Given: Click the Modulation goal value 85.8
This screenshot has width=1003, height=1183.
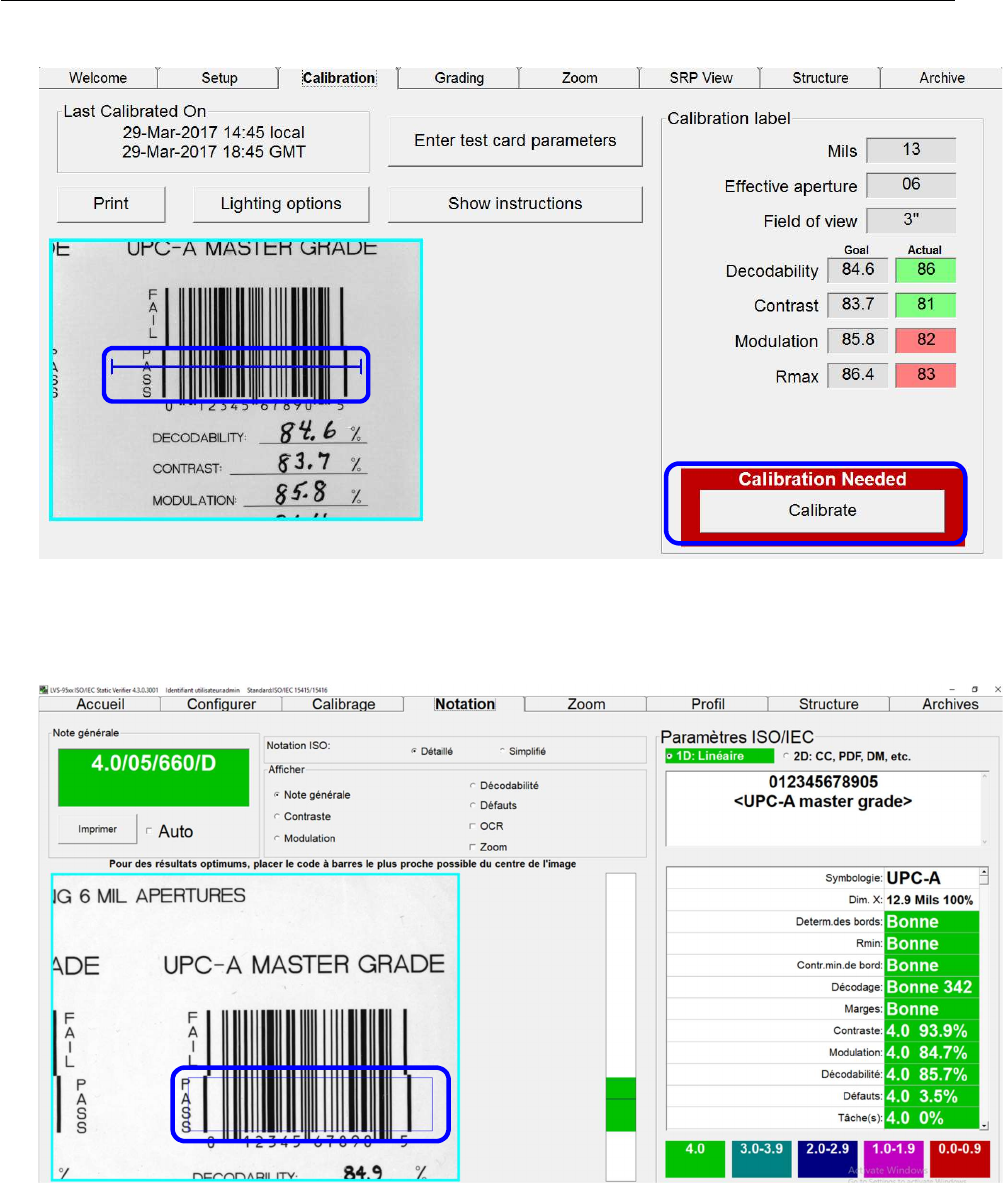Looking at the screenshot, I should (857, 340).
